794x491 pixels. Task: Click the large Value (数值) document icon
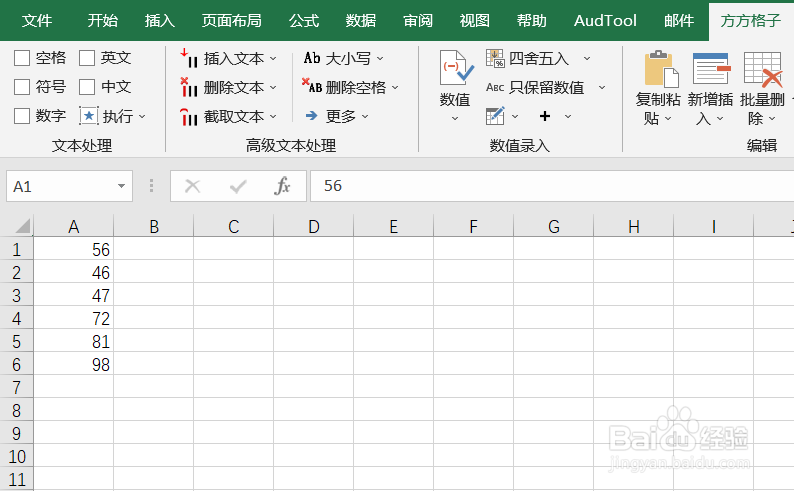tap(456, 68)
